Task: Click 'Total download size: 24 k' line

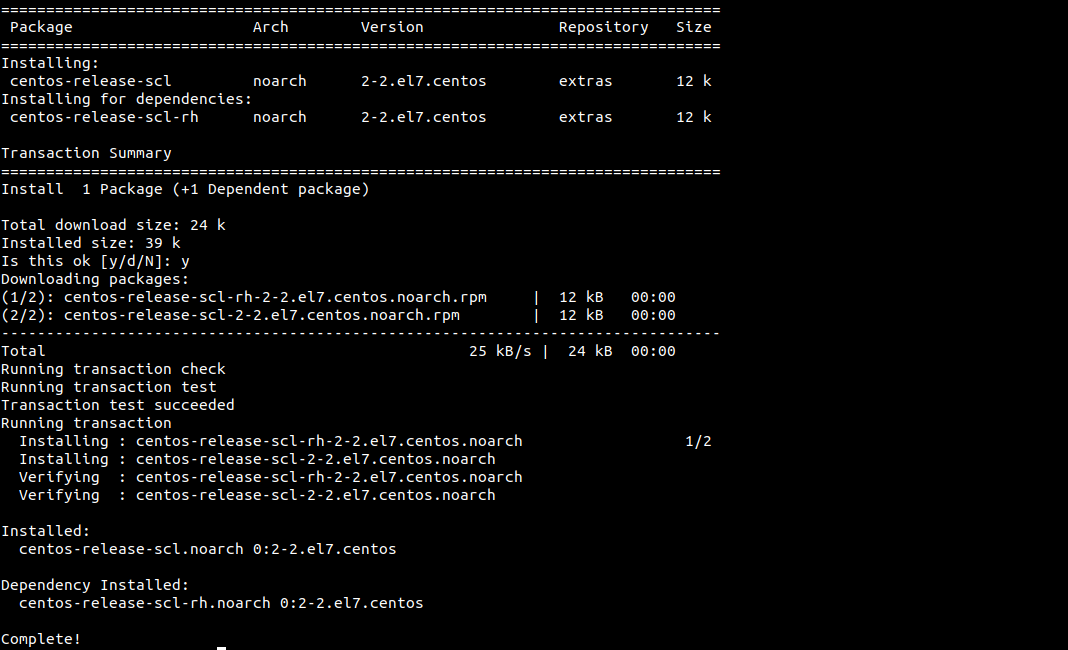Action: (113, 226)
